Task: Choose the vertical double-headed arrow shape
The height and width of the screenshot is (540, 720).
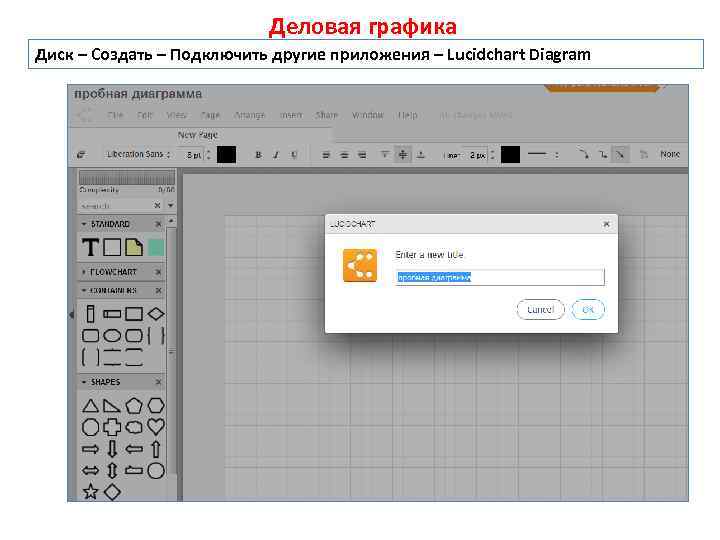Action: 112,471
